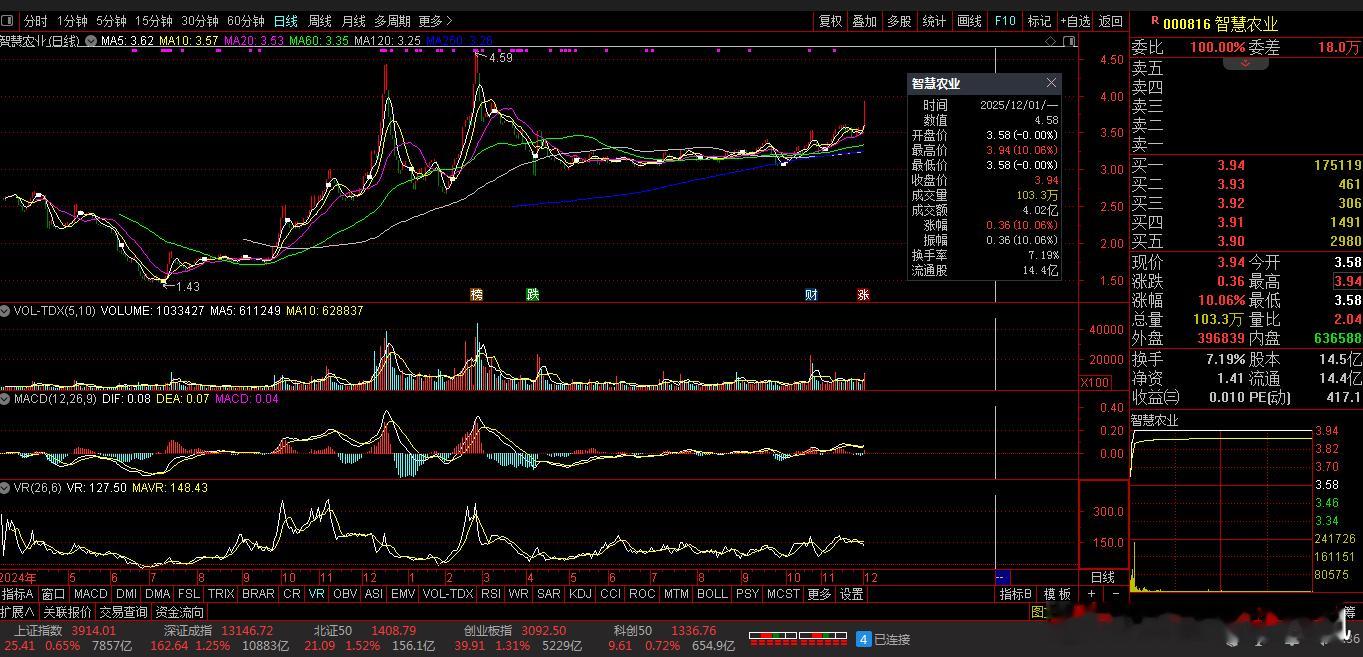The image size is (1363, 657).
Task: Open the 资金流向 tab
Action: 179,612
